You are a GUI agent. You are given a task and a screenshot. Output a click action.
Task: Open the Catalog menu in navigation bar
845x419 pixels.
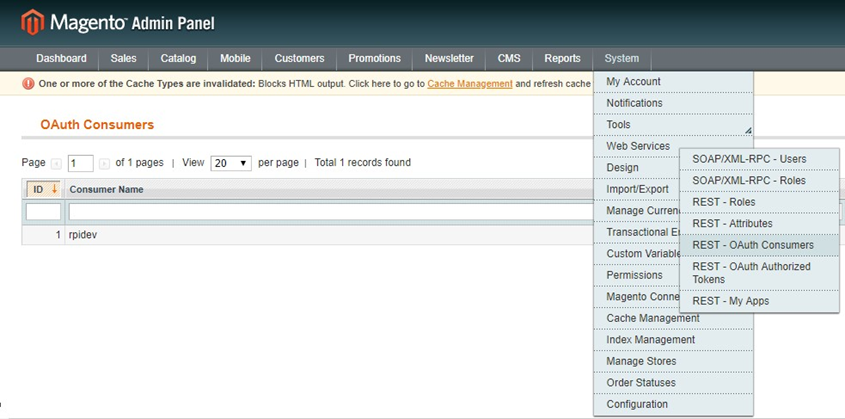pyautogui.click(x=178, y=58)
